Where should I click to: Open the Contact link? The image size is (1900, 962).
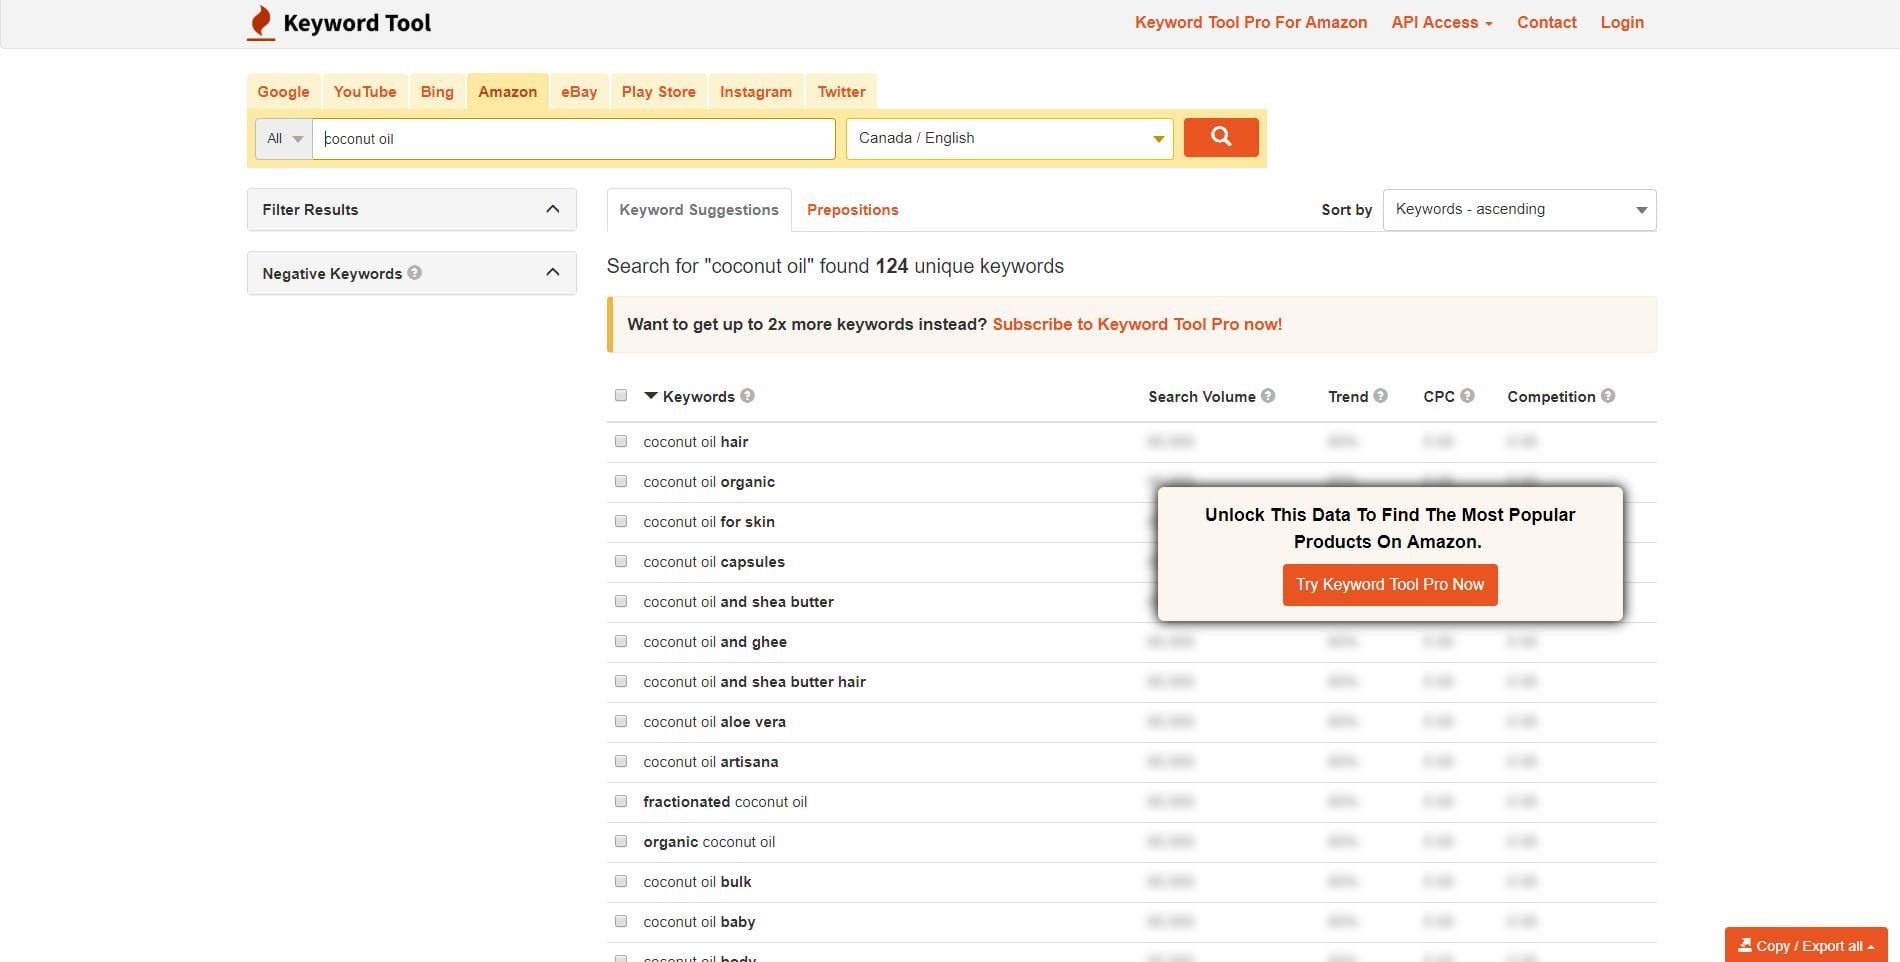[x=1547, y=22]
